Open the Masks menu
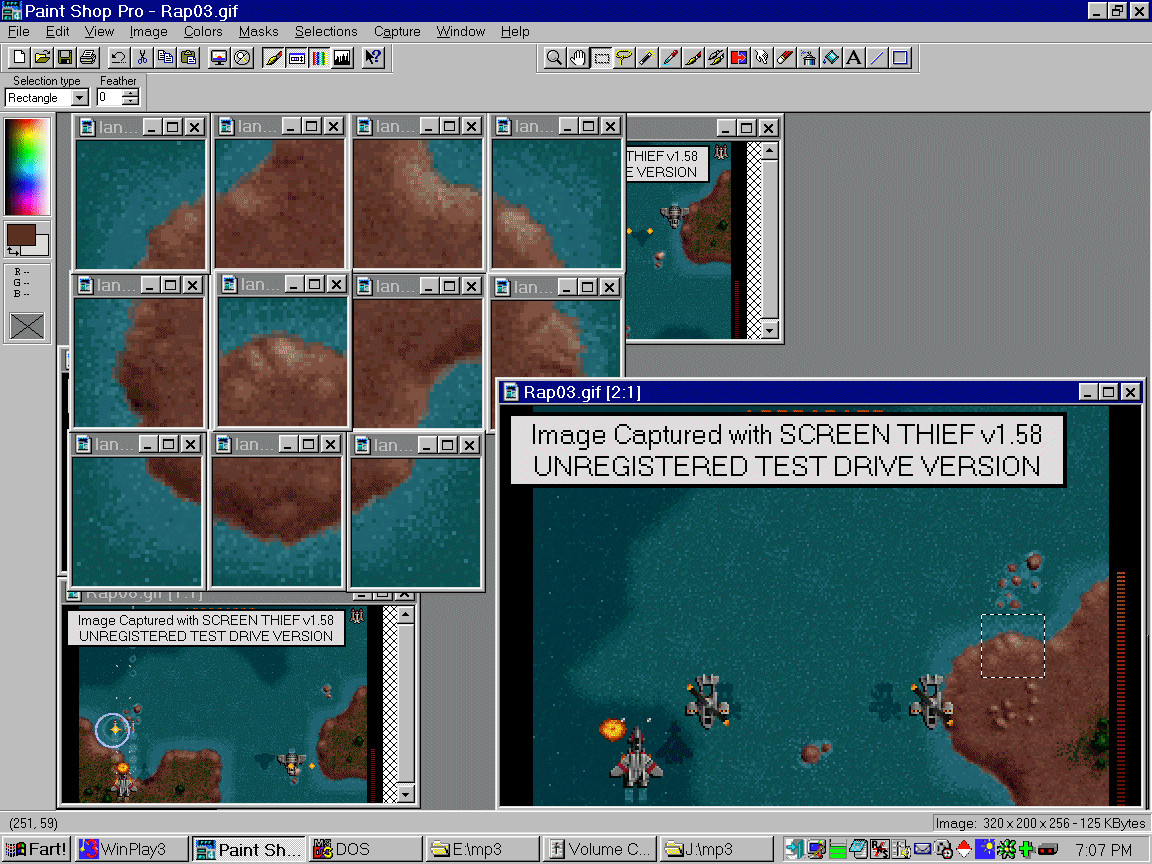Image resolution: width=1152 pixels, height=864 pixels. point(259,32)
